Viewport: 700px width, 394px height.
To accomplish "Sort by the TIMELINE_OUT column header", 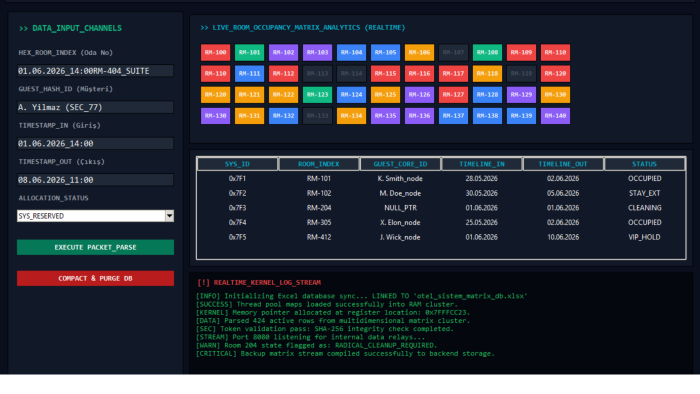I will 563,164.
